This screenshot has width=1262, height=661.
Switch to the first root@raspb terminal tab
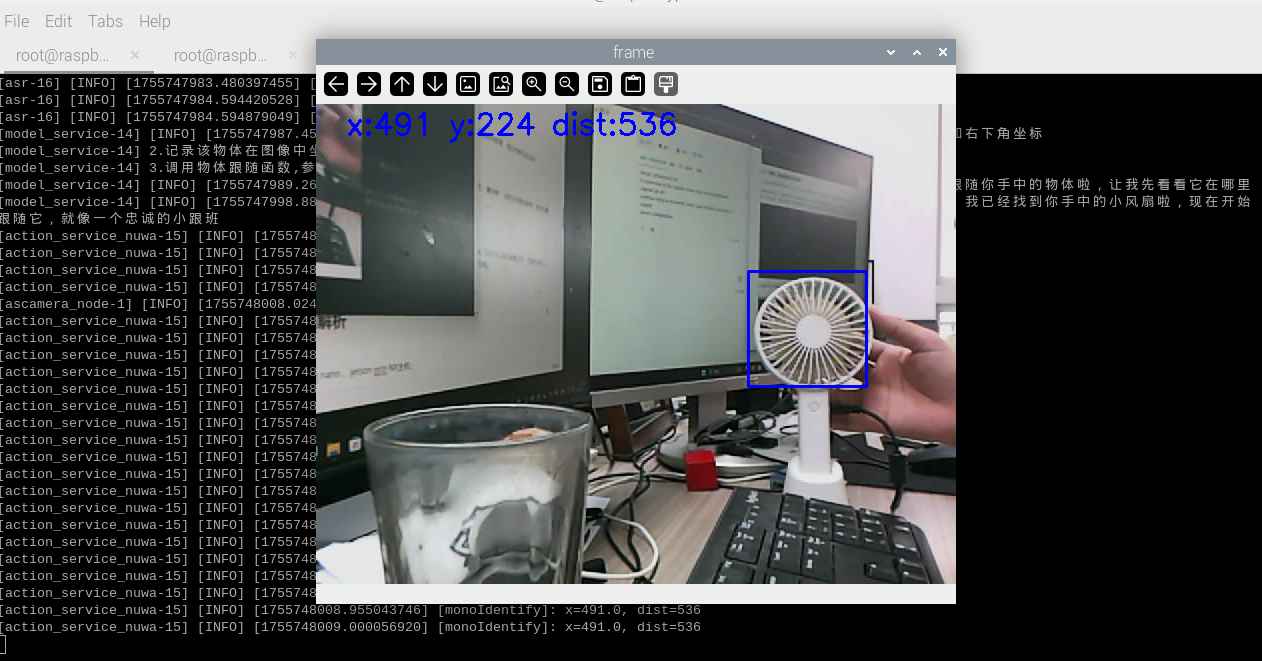coord(62,55)
